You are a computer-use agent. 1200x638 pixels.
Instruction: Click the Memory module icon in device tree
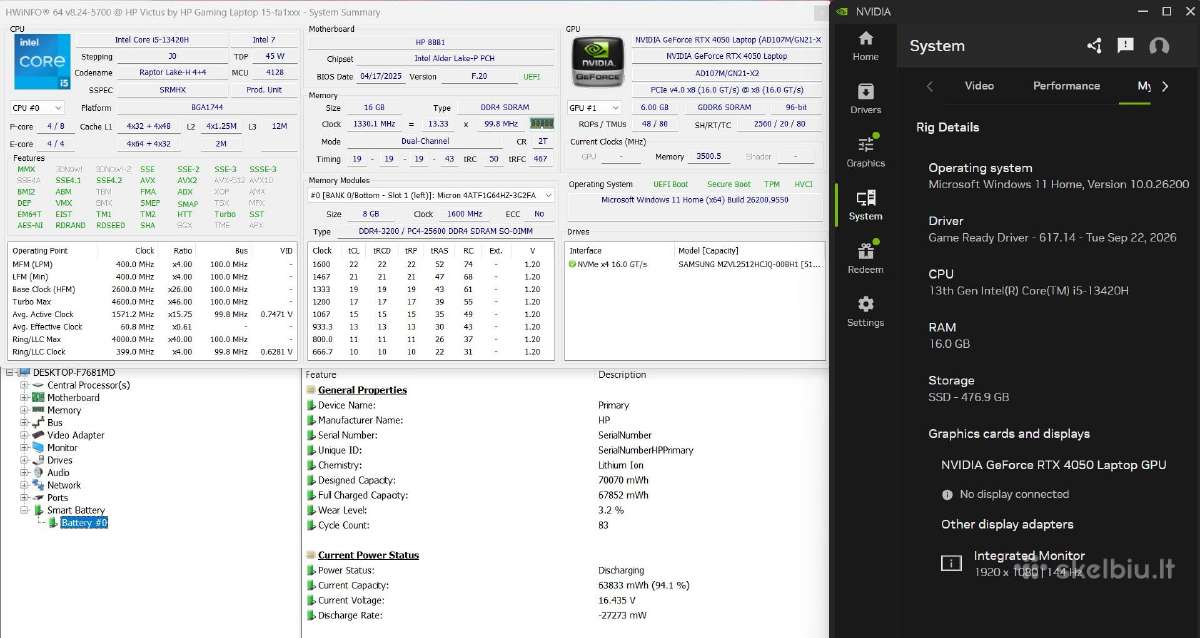pos(38,410)
